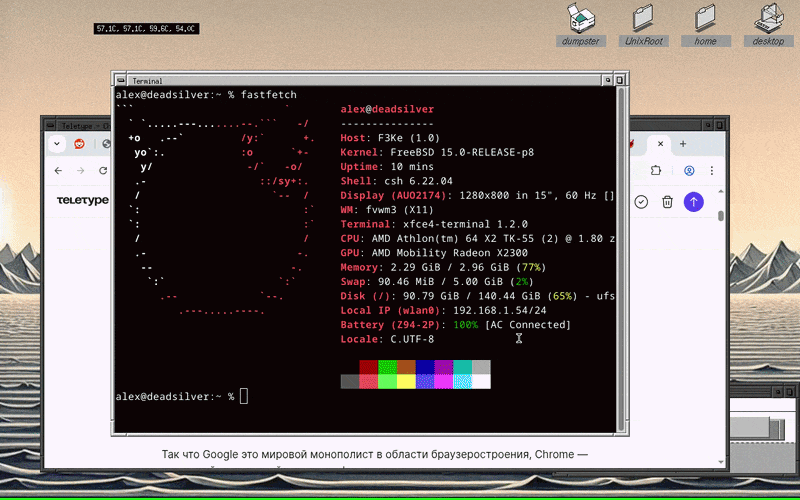This screenshot has width=800, height=500.
Task: Click the white color block
Action: tap(481, 382)
